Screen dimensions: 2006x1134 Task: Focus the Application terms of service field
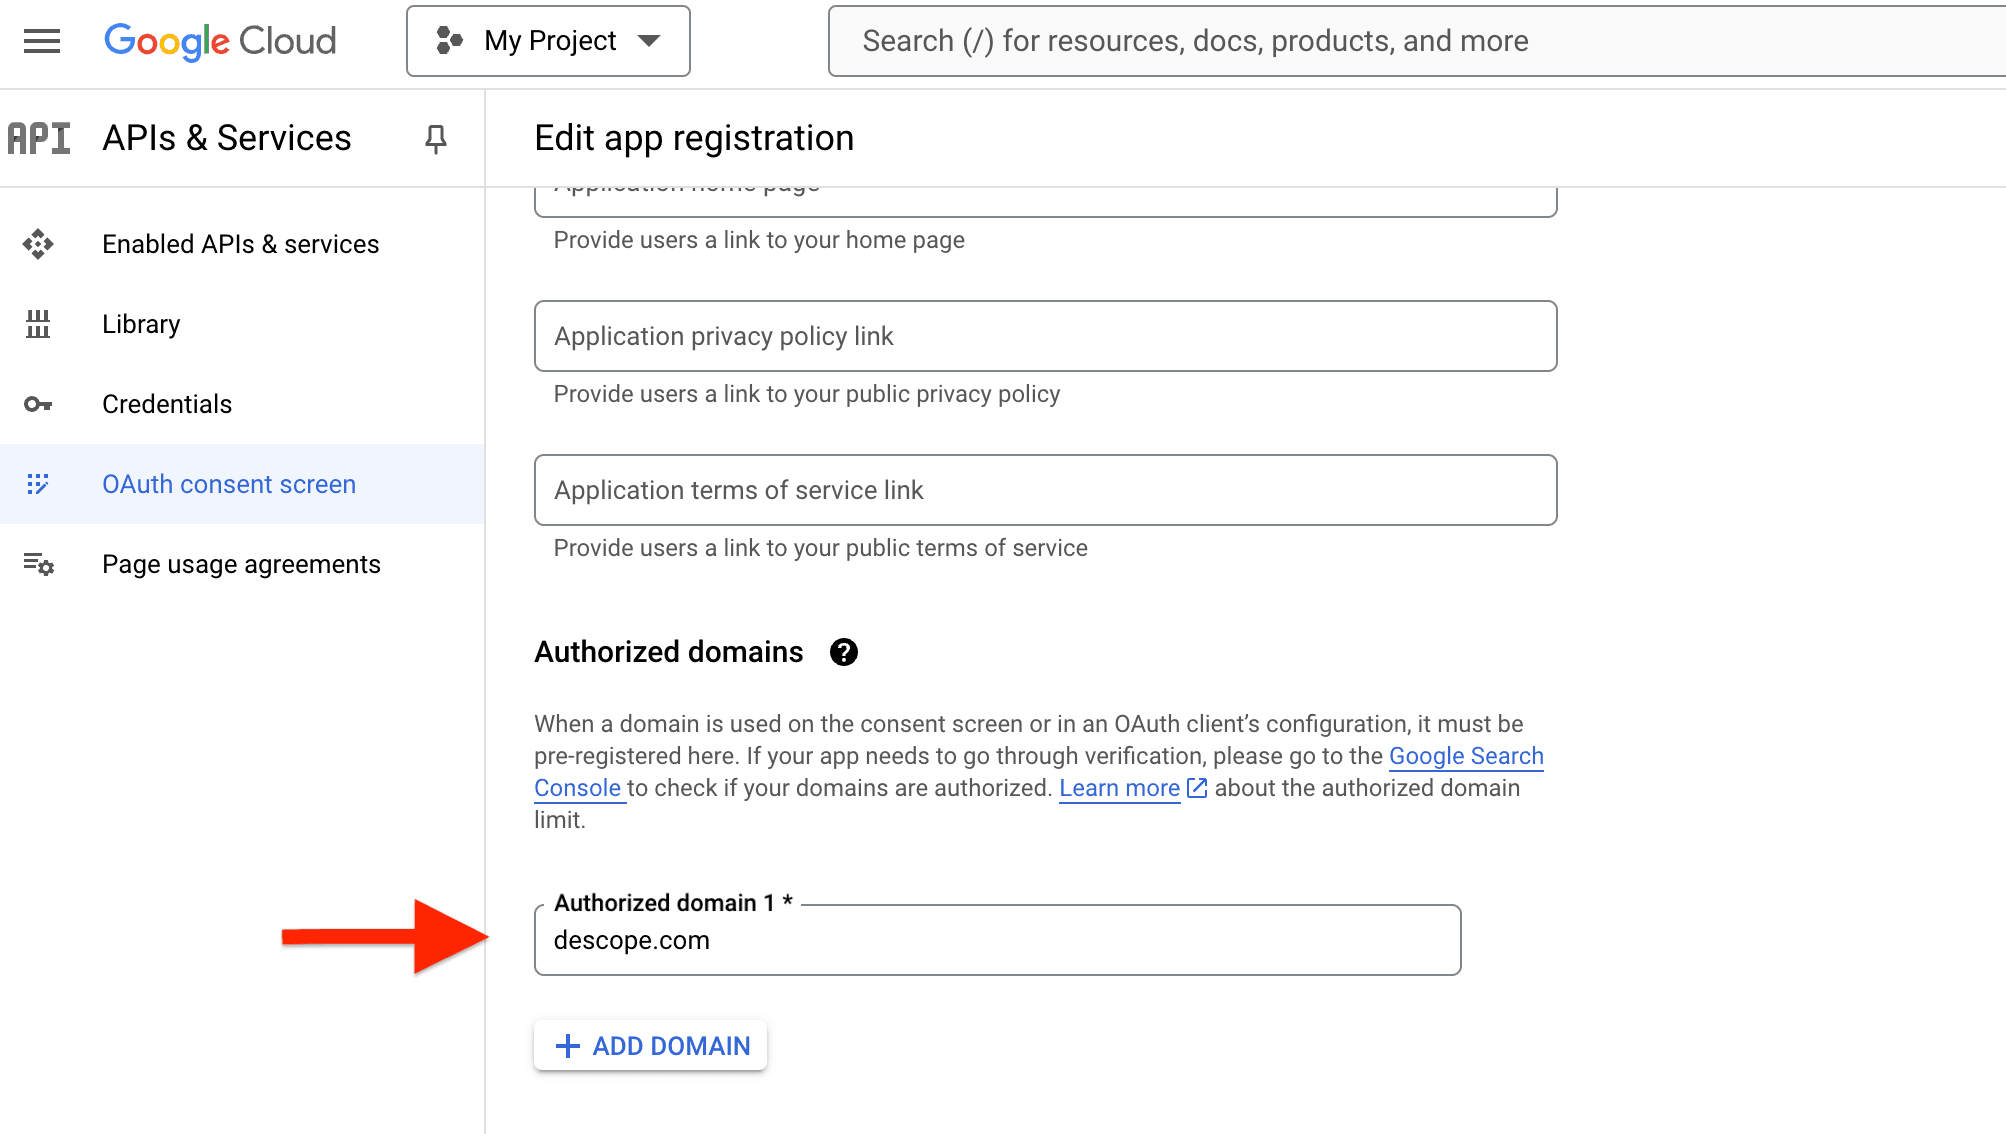point(1045,490)
